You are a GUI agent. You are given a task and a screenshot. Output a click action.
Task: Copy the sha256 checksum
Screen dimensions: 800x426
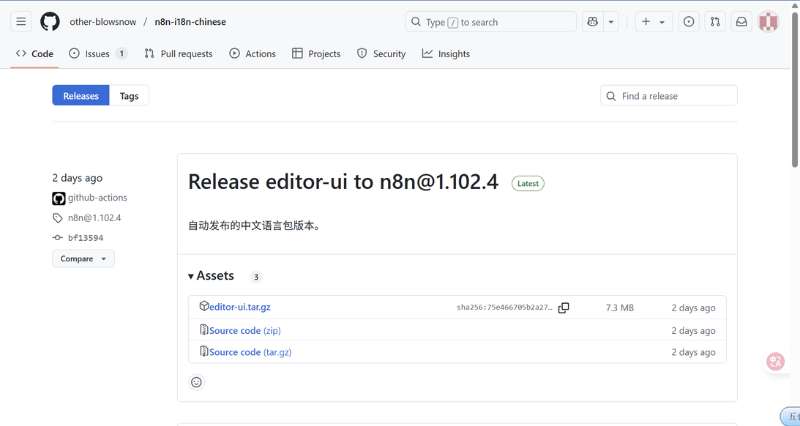[563, 308]
